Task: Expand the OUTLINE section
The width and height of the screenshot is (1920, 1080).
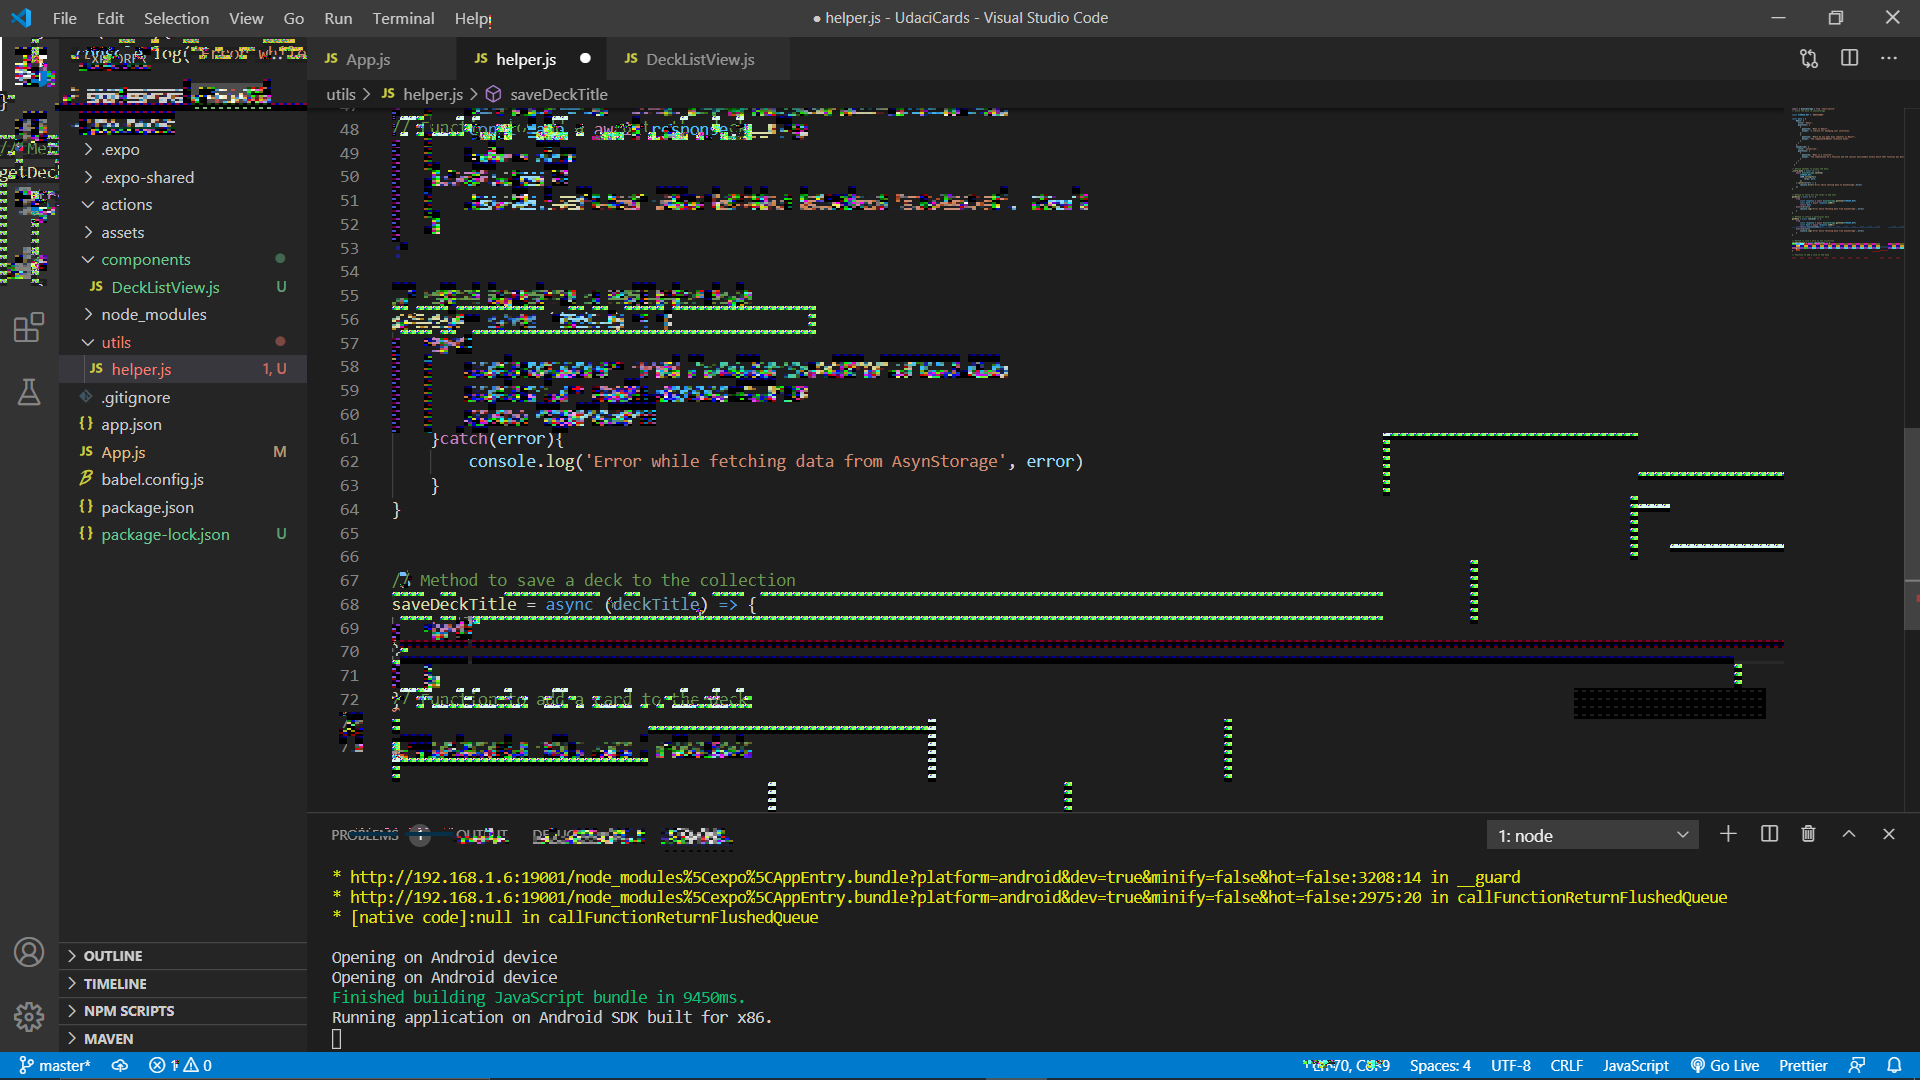Action: (112, 956)
